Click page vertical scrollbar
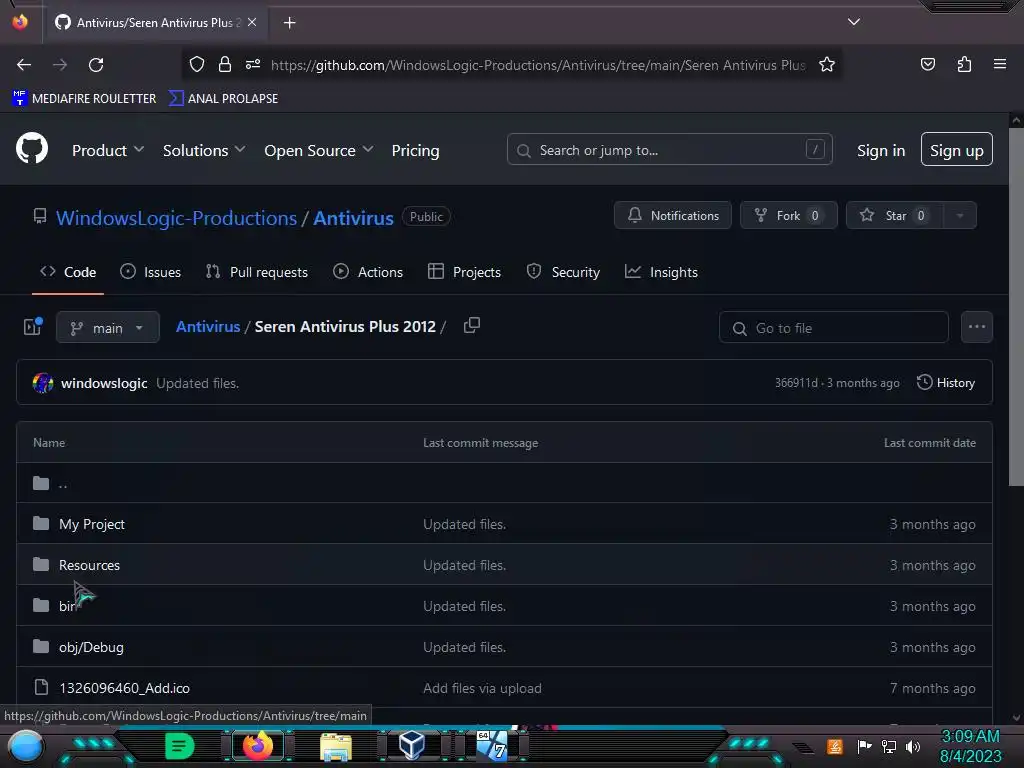 1016,307
